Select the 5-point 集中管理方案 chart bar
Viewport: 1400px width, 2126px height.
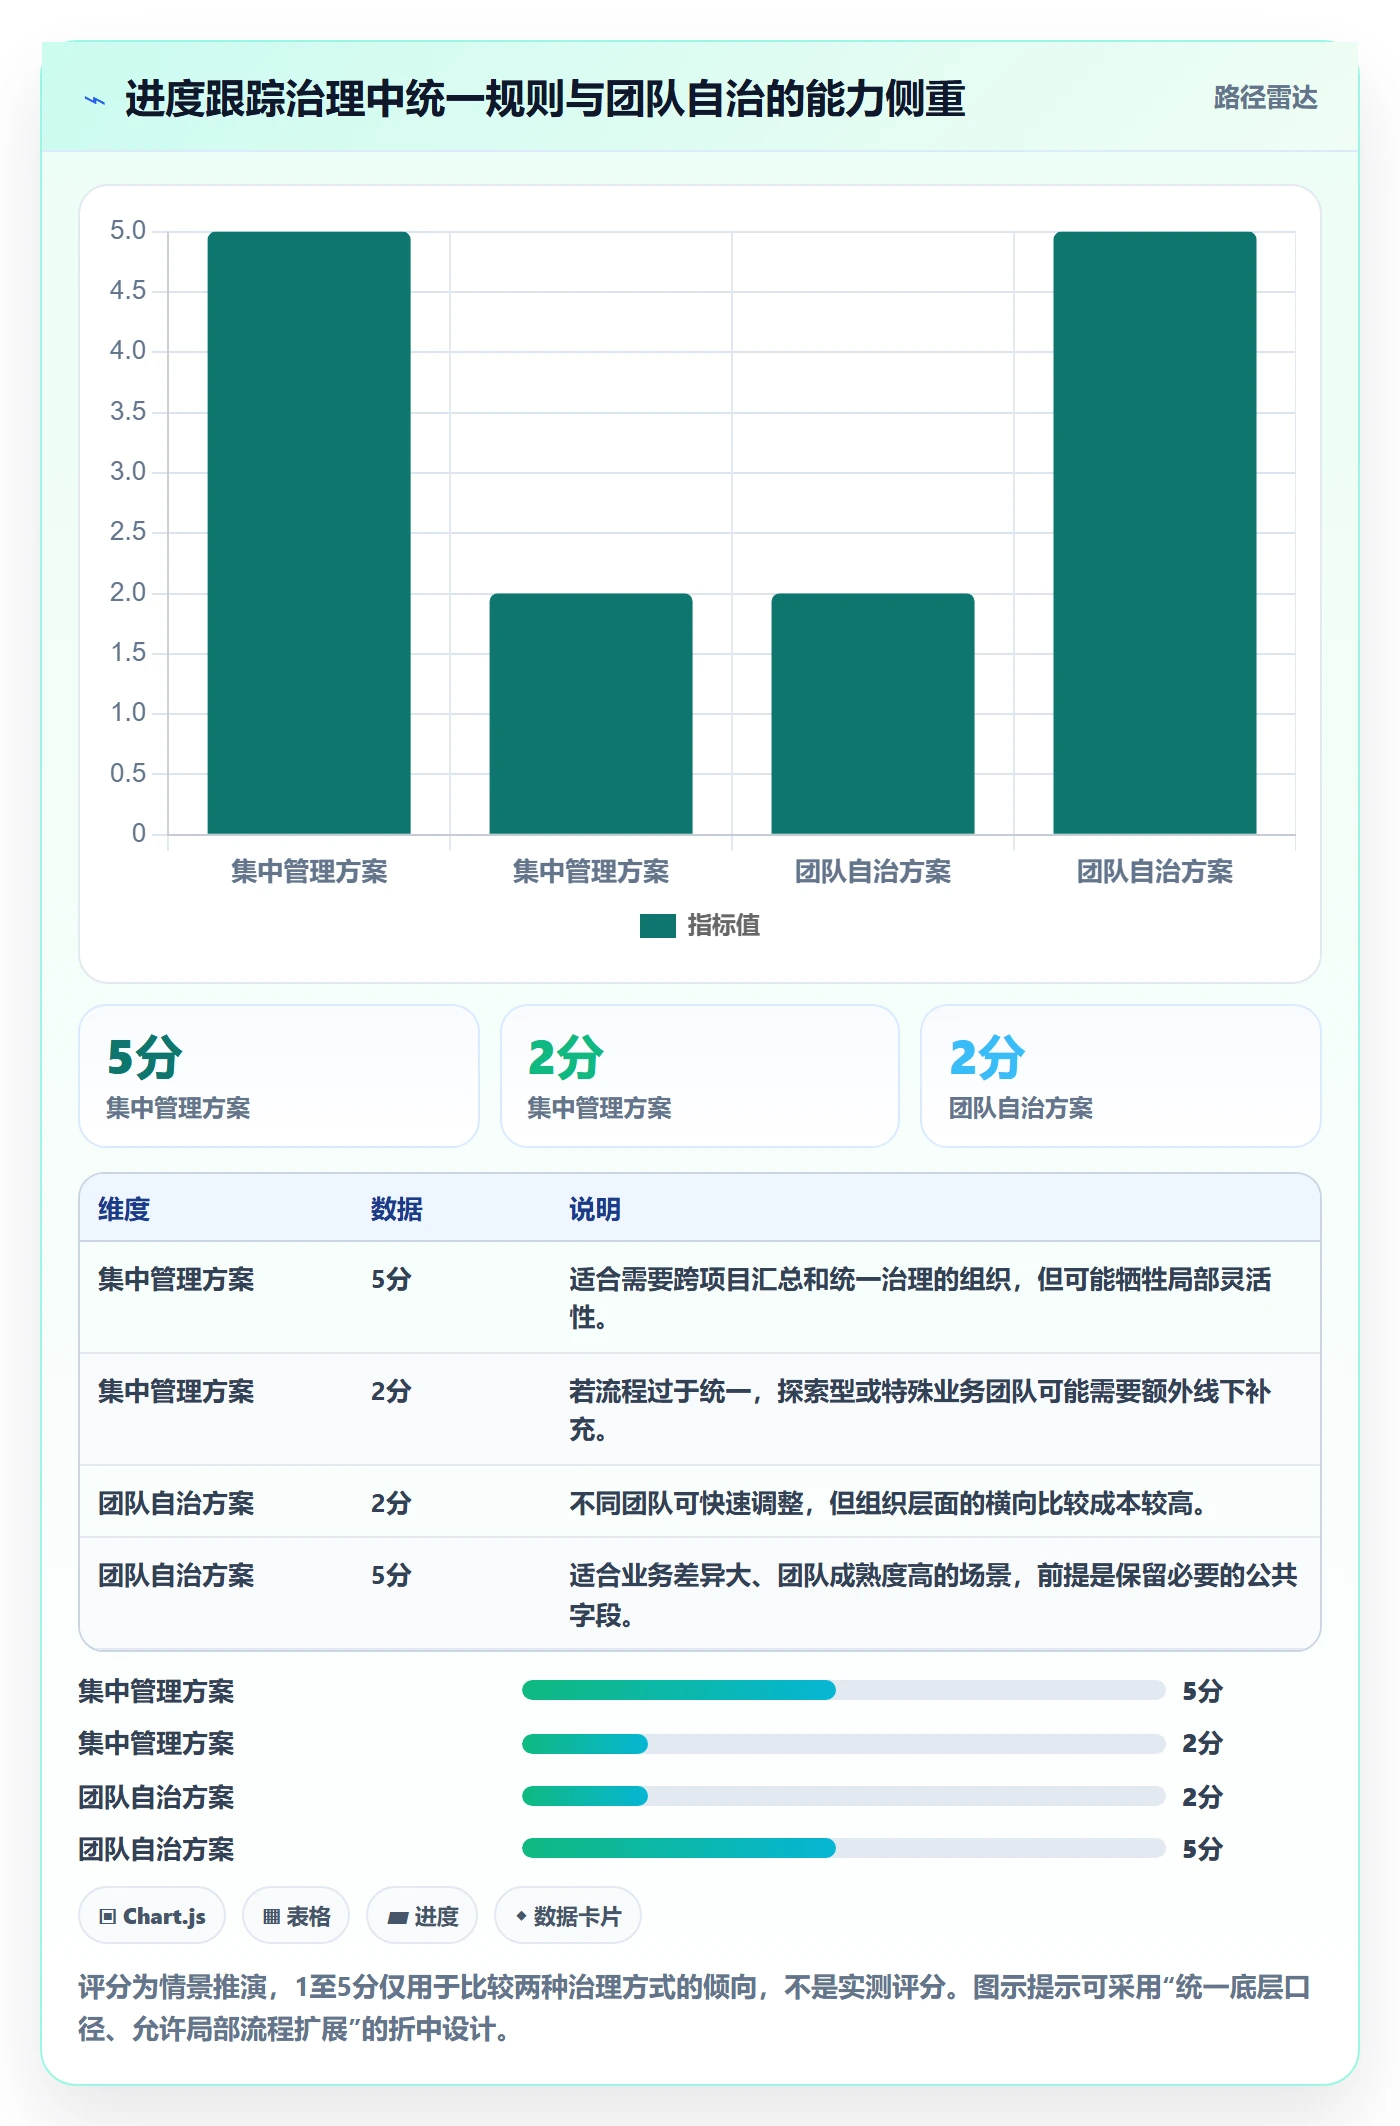click(309, 533)
